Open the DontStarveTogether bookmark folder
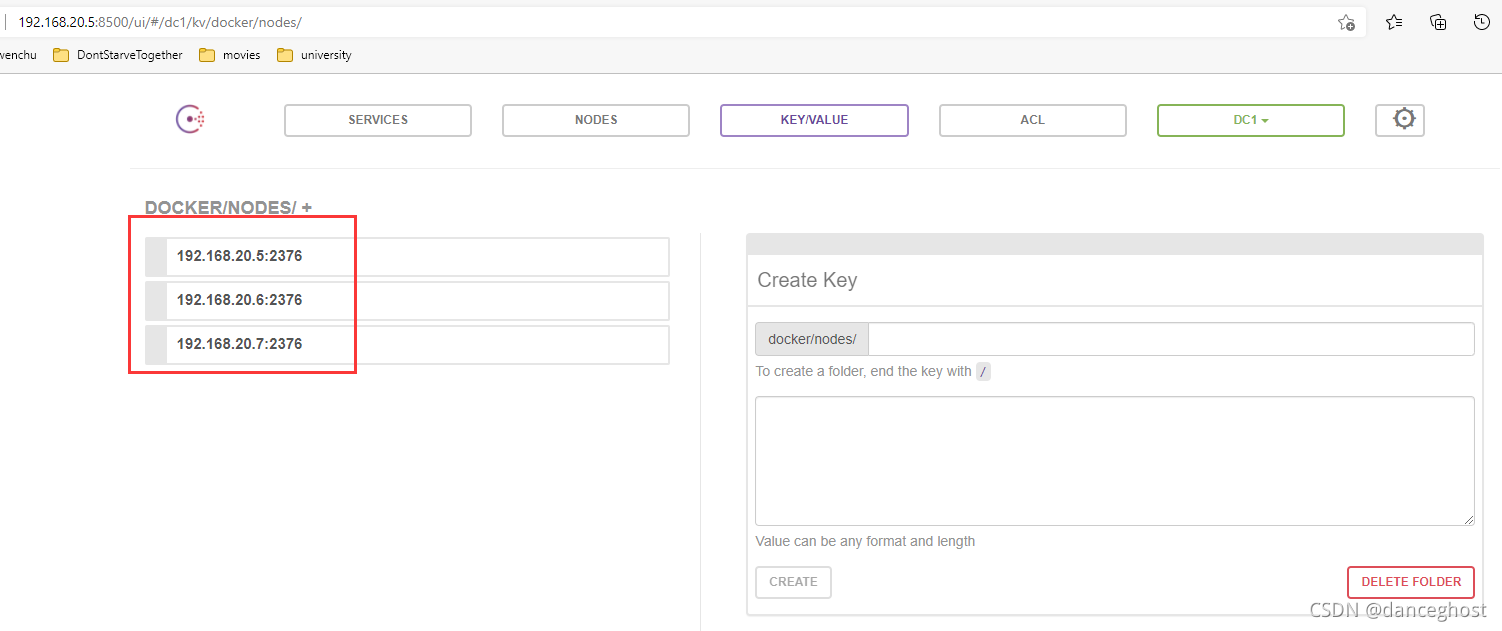The height and width of the screenshot is (631, 1502). pyautogui.click(x=118, y=55)
